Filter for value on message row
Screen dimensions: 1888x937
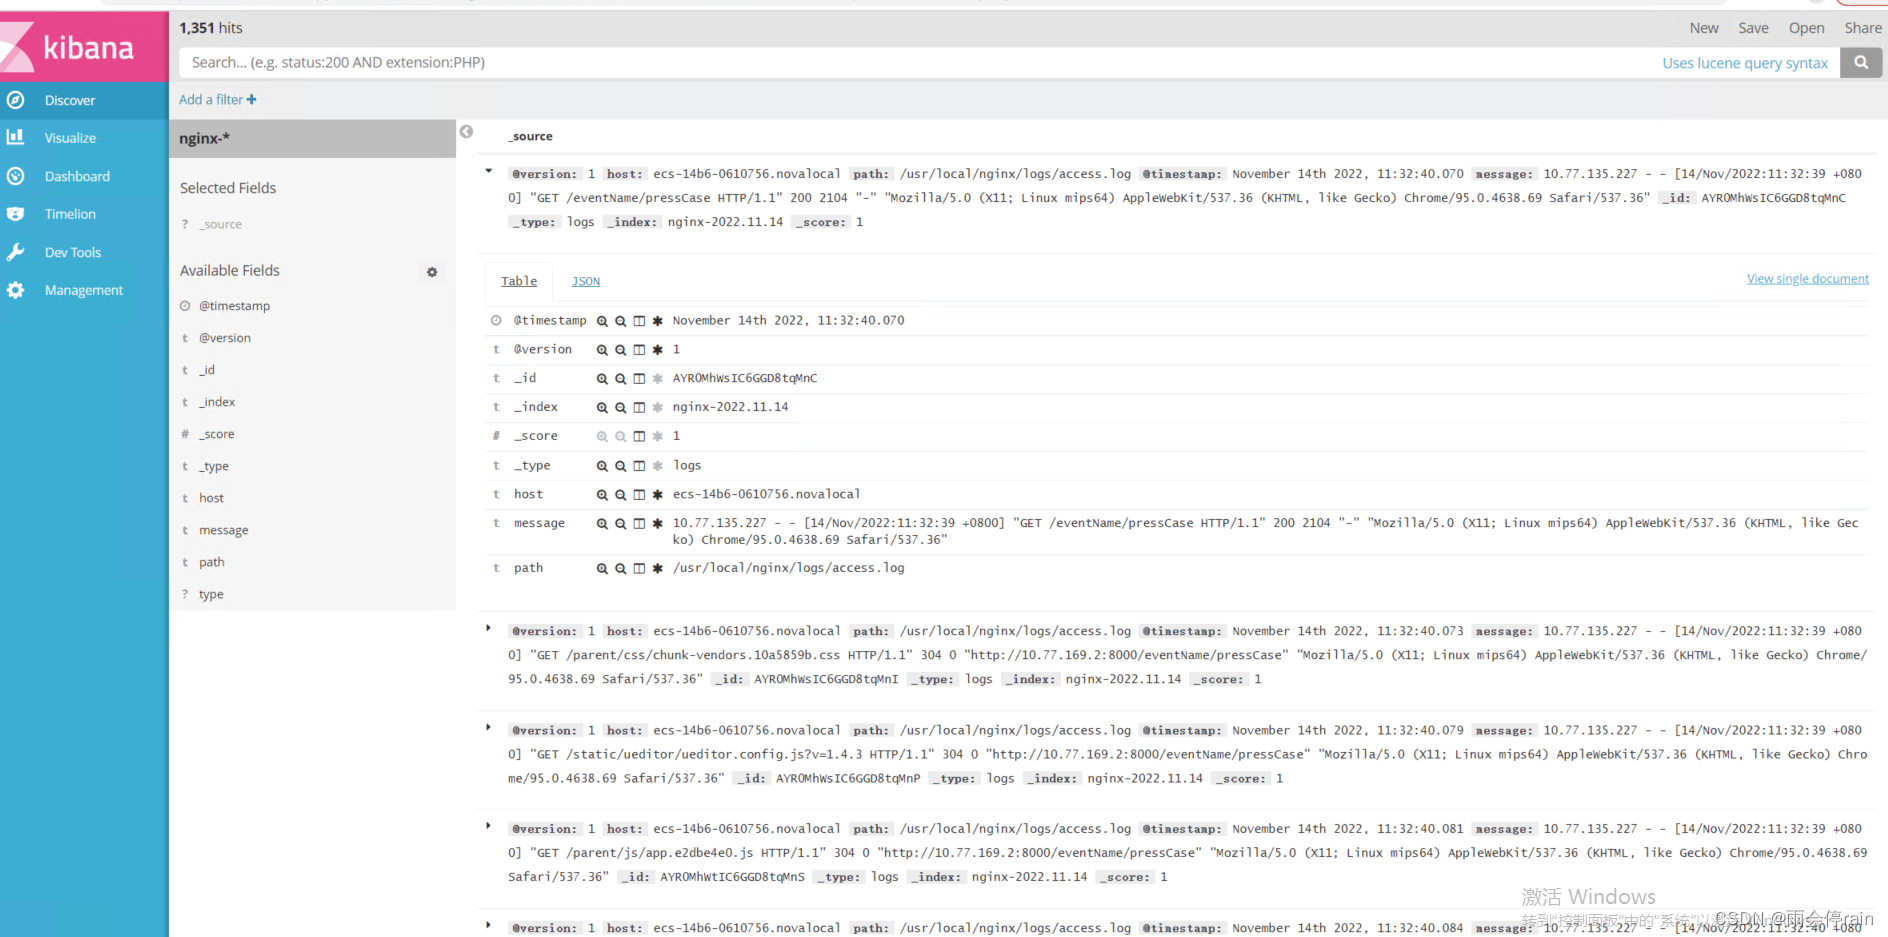point(602,524)
